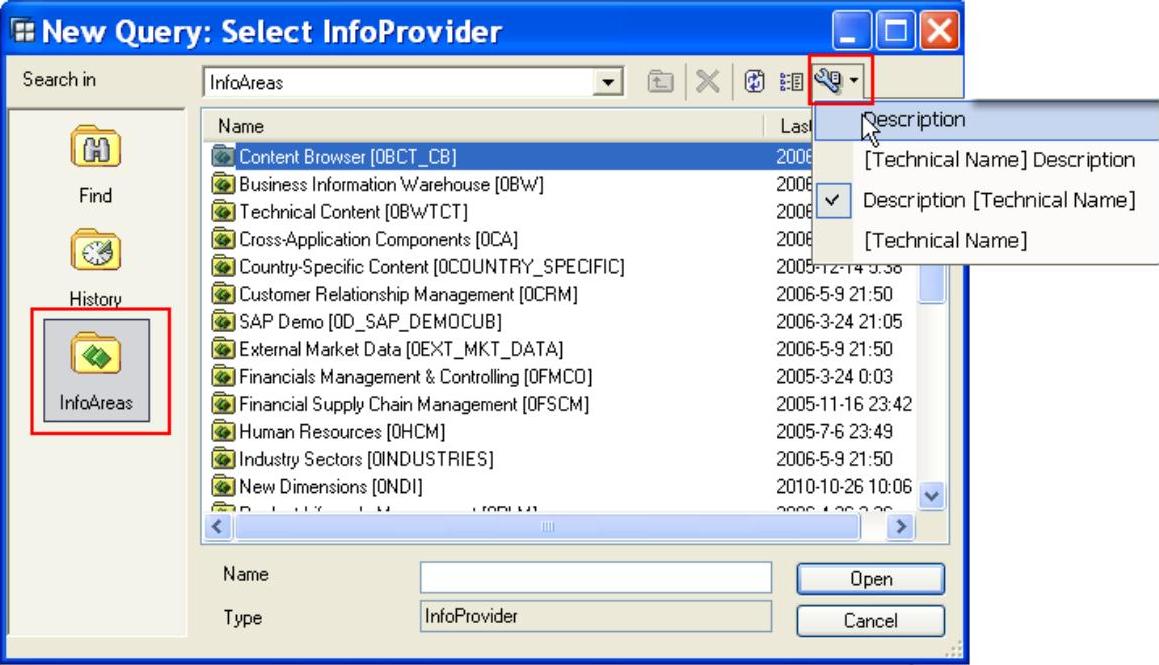The height and width of the screenshot is (665, 1159).
Task: Select New Dimensions [0NDI] row
Action: [x=562, y=486]
